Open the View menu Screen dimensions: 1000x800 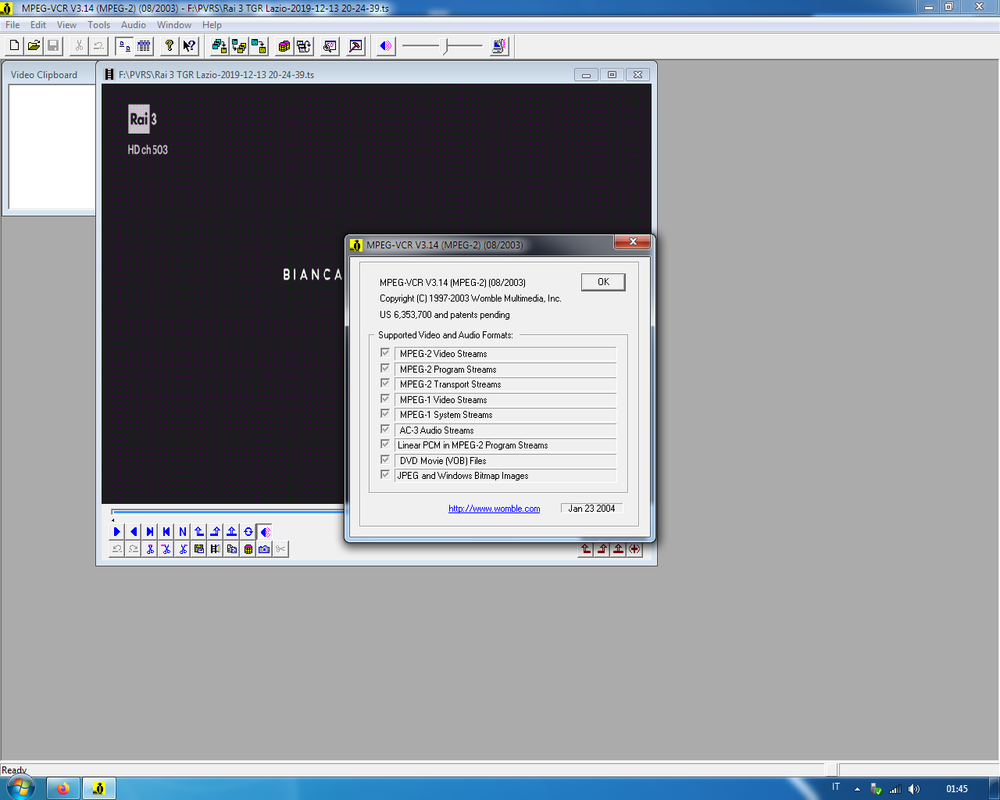coord(66,25)
